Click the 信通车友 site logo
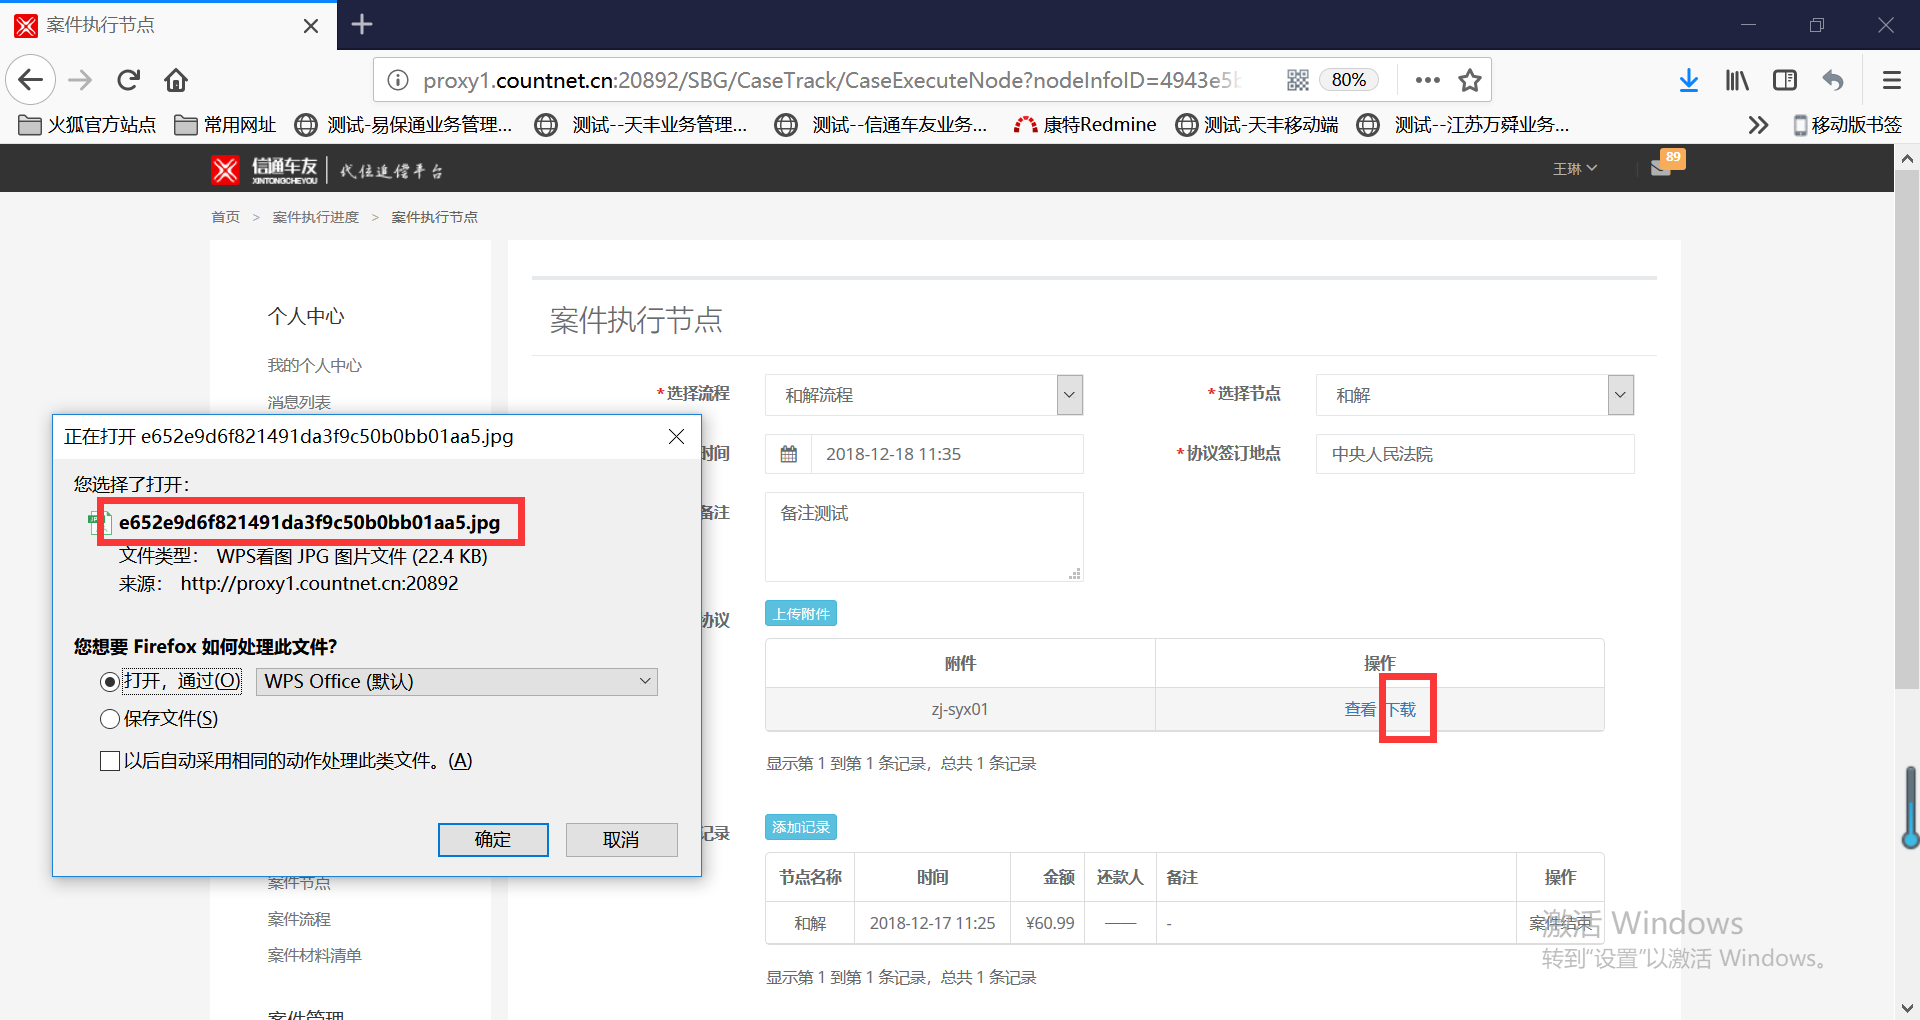 (x=265, y=170)
